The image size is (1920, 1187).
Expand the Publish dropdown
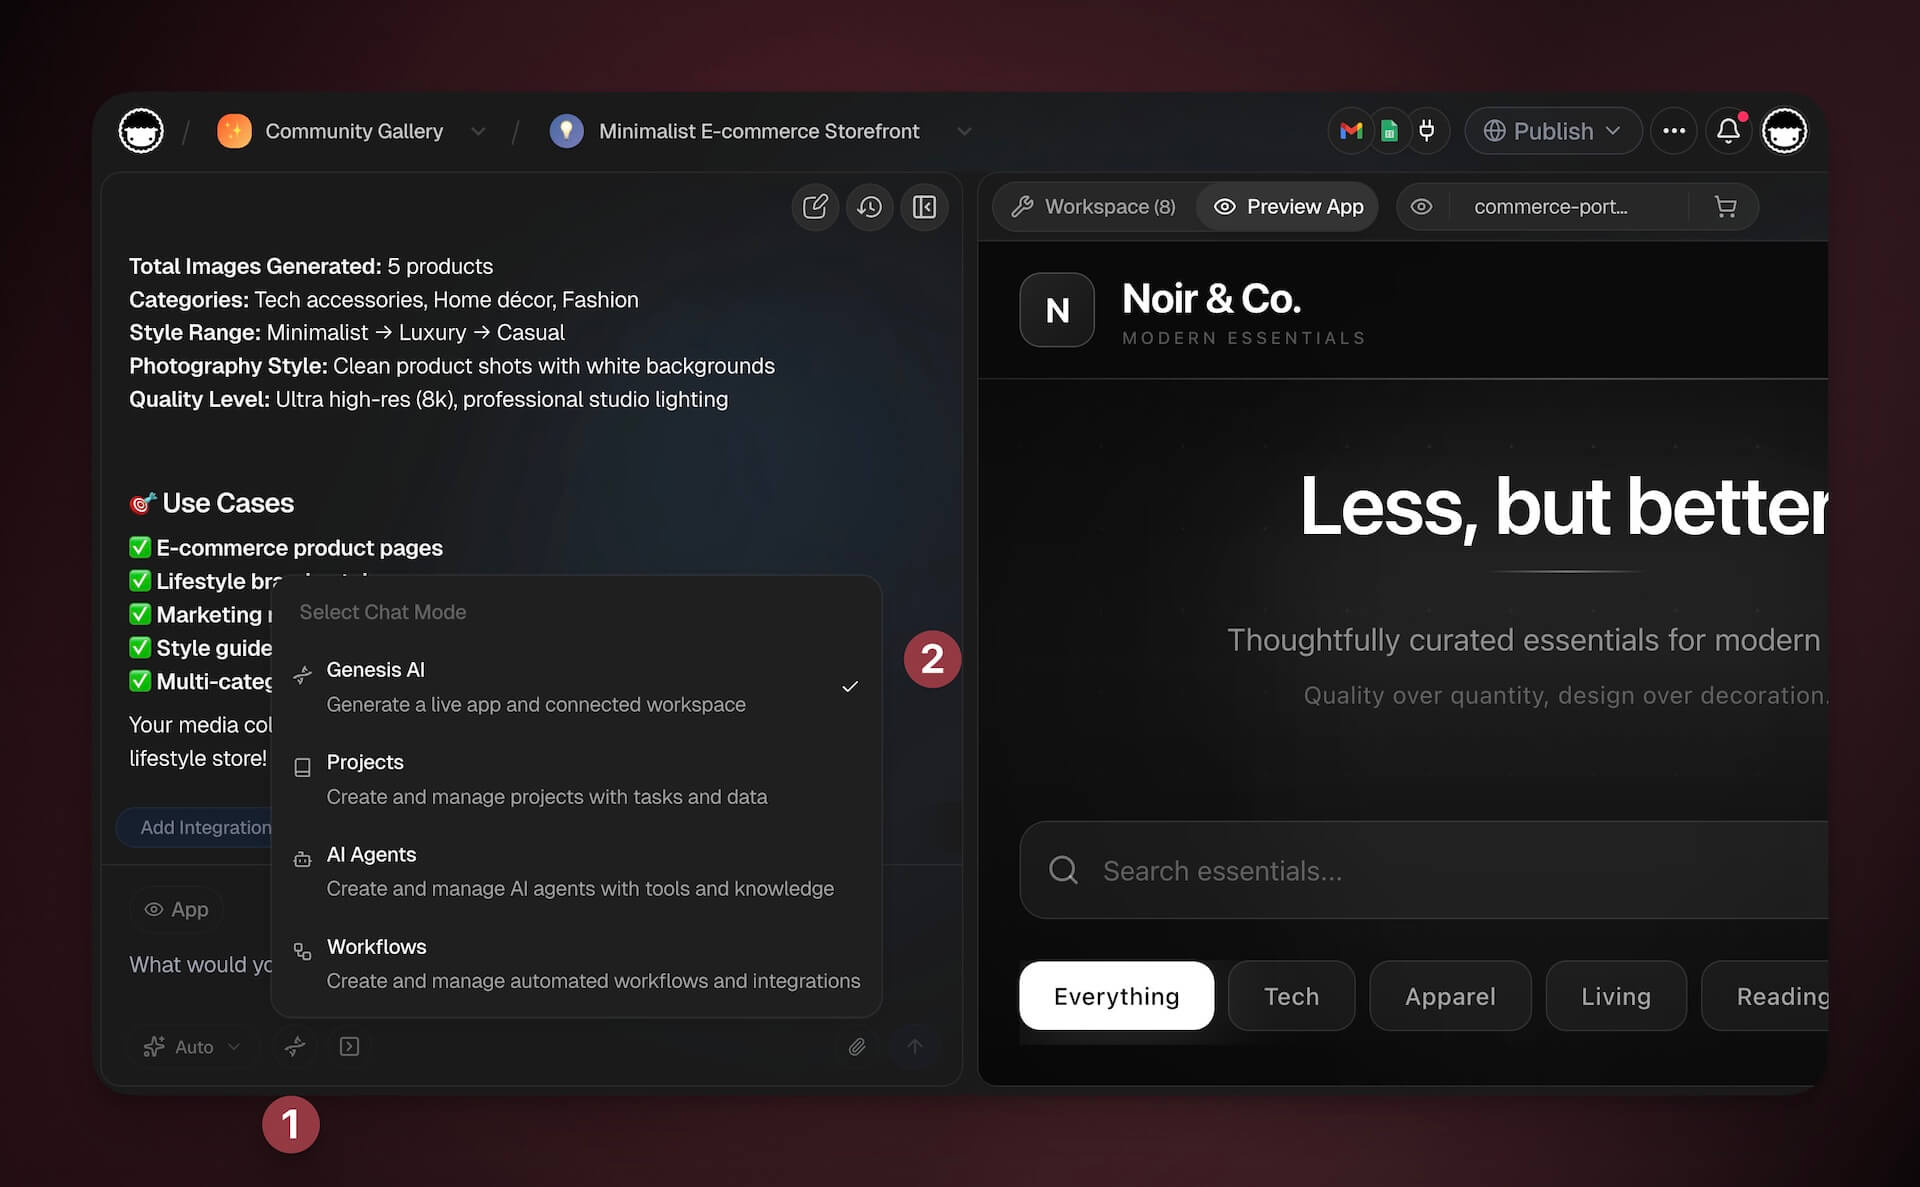pos(1552,131)
